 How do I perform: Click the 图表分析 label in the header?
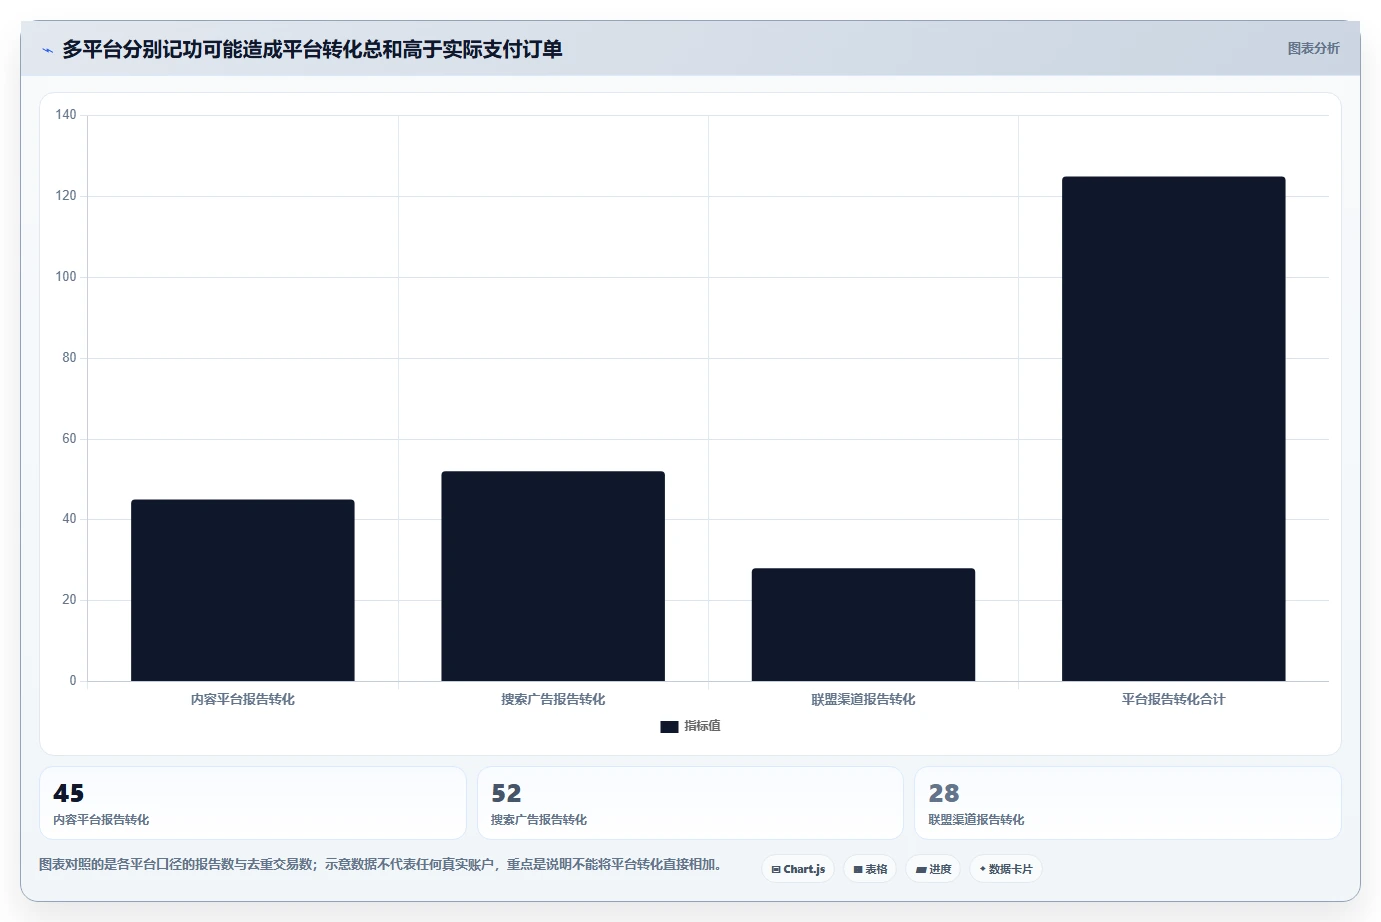pyautogui.click(x=1313, y=48)
